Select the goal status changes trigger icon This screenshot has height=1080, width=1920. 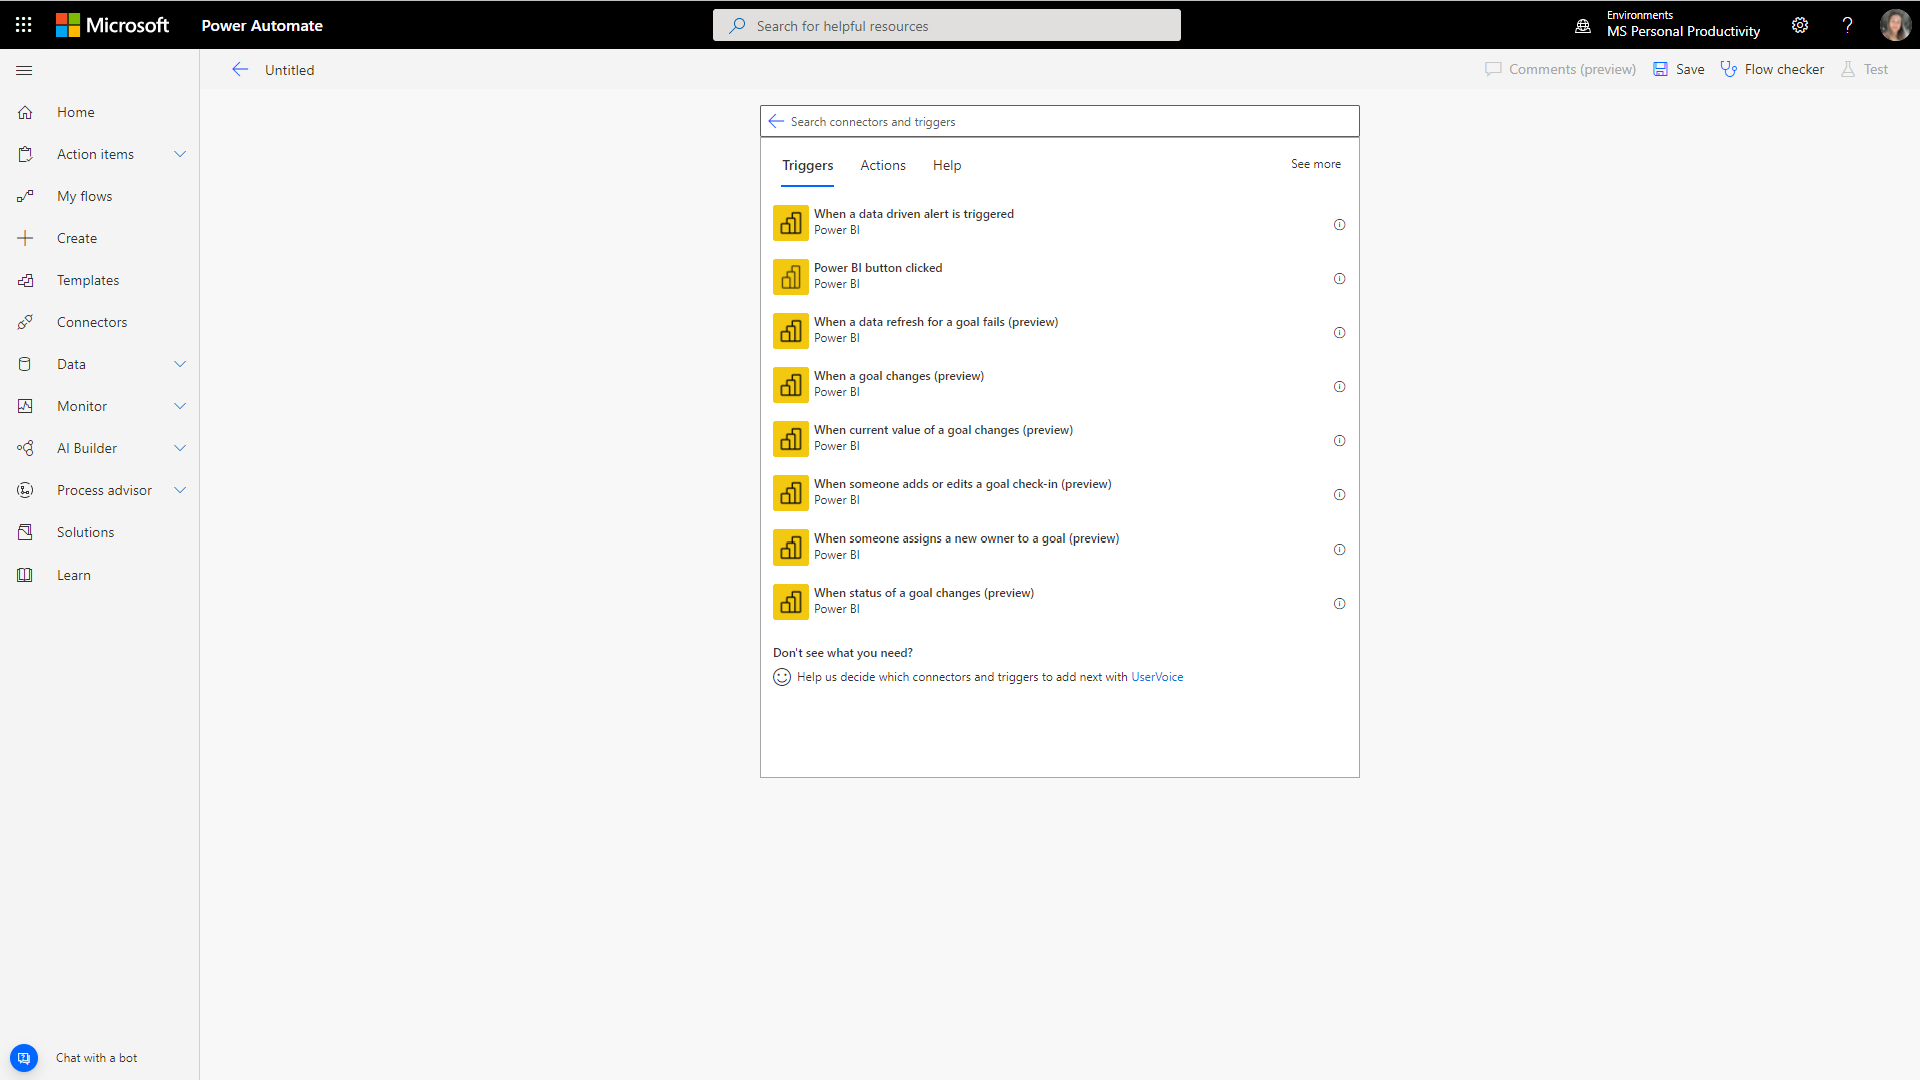click(790, 601)
